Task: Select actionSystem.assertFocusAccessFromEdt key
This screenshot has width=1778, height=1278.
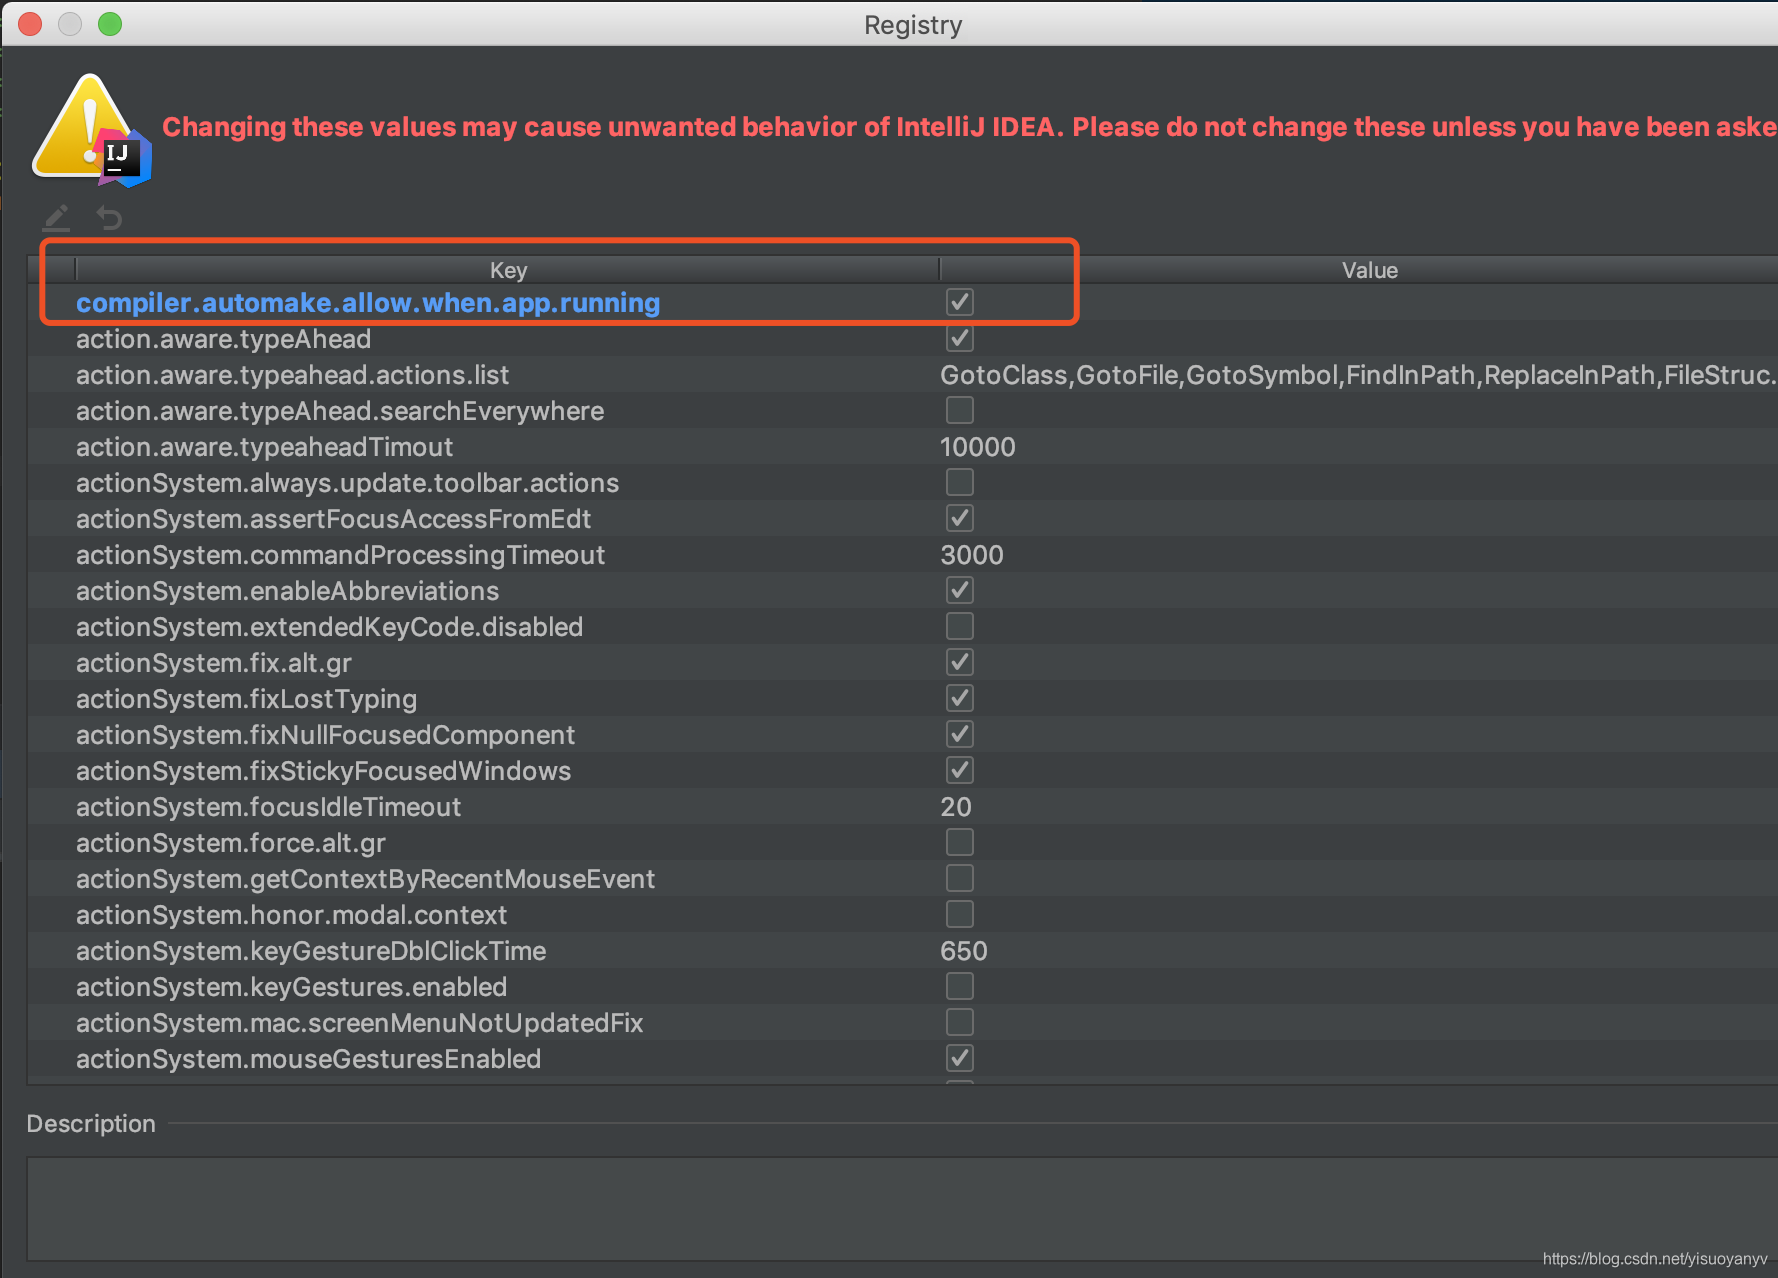Action: click(333, 519)
